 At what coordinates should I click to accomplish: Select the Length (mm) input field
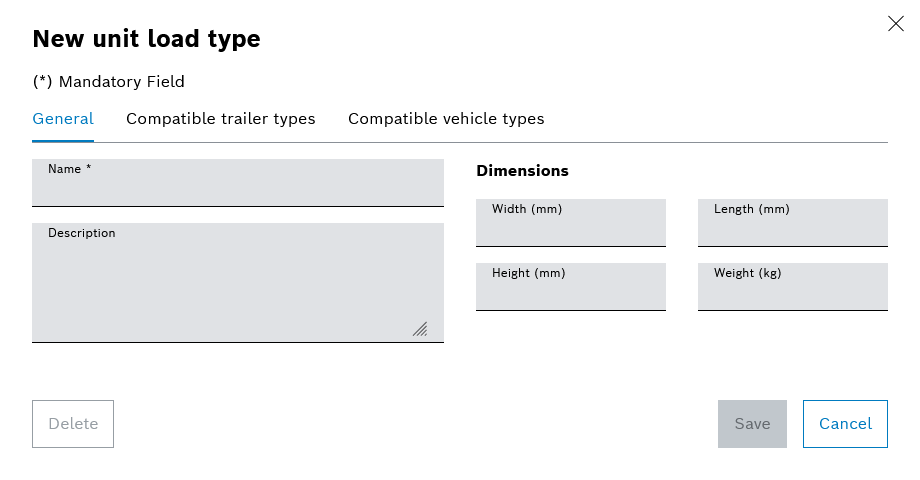792,222
